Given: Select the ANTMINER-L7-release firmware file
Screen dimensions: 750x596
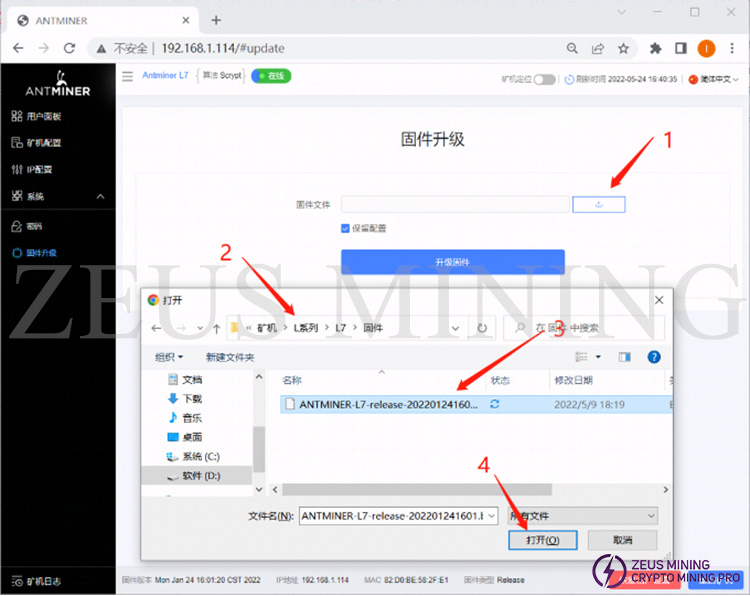Looking at the screenshot, I should click(x=388, y=404).
